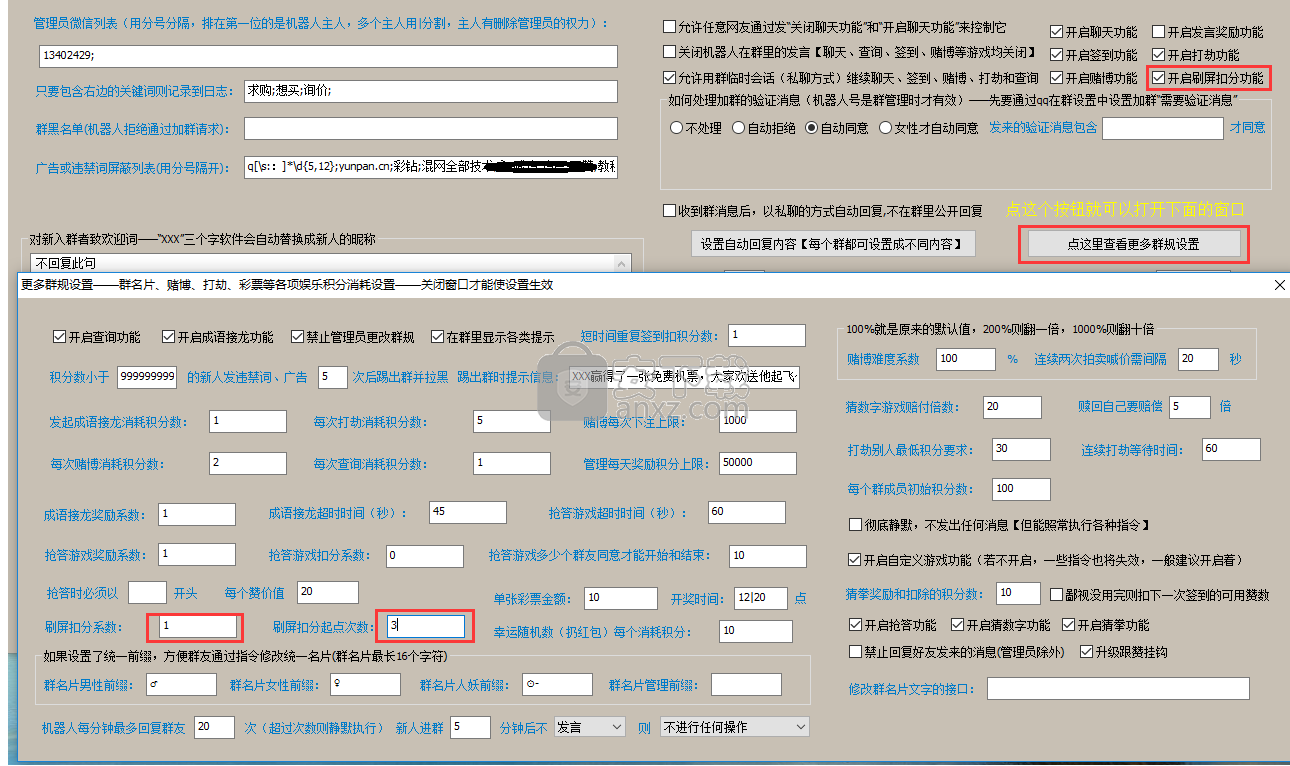Screen dimensions: 1290x766
Task: Select 自动同意 radio option
Action: click(x=812, y=128)
